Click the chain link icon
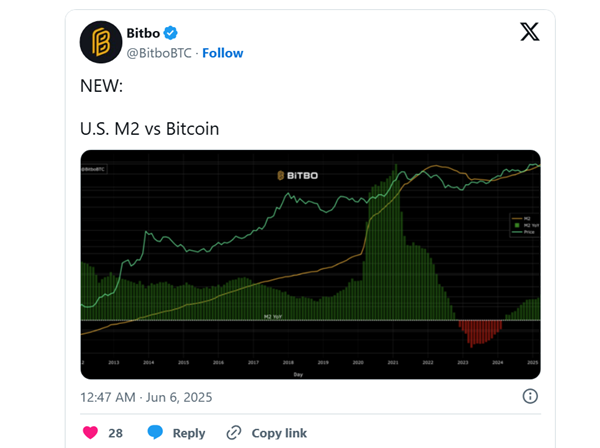The height and width of the screenshot is (448, 600). coord(234,433)
